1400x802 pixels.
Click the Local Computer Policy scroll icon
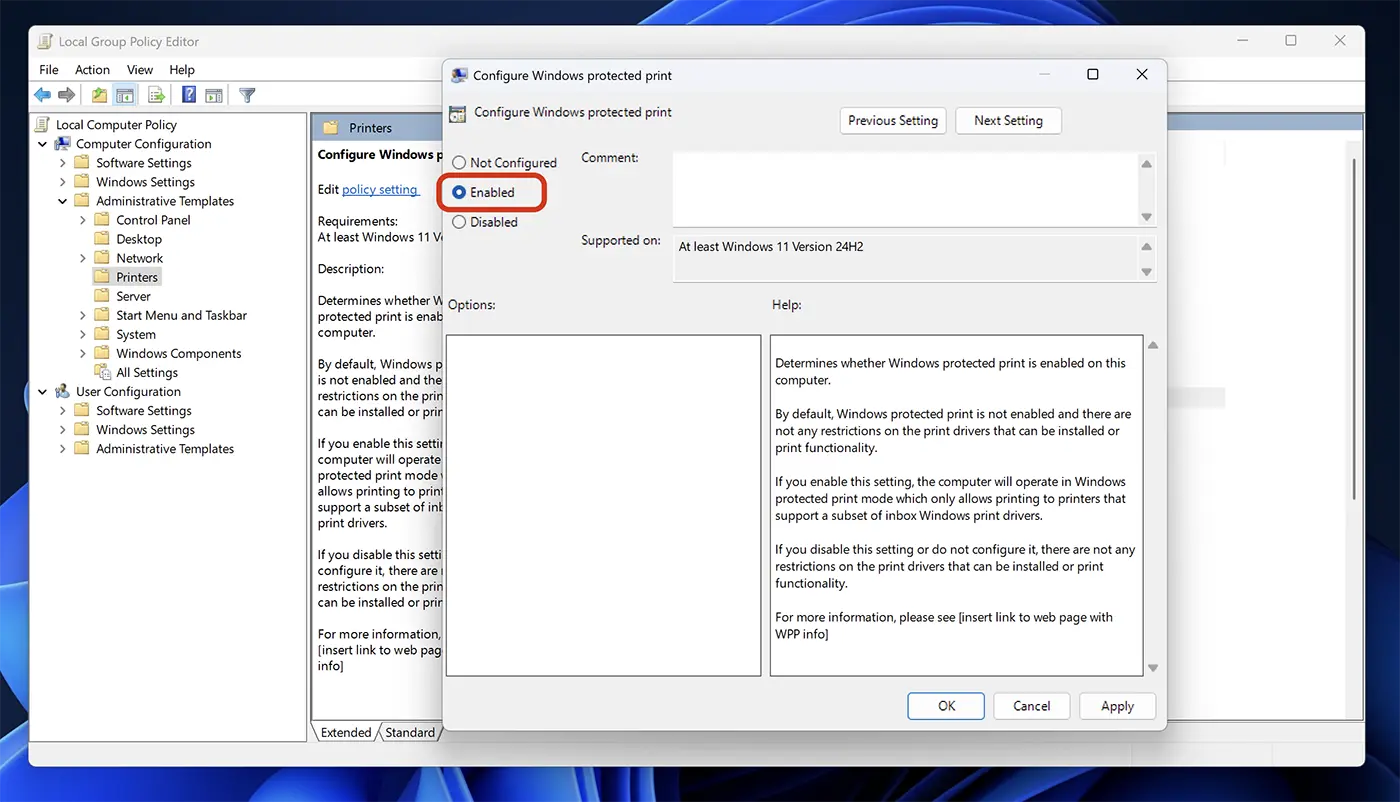[x=42, y=125]
